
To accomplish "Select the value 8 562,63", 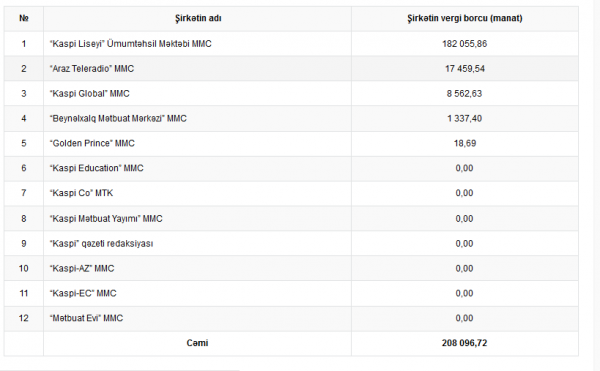I will click(x=464, y=94).
